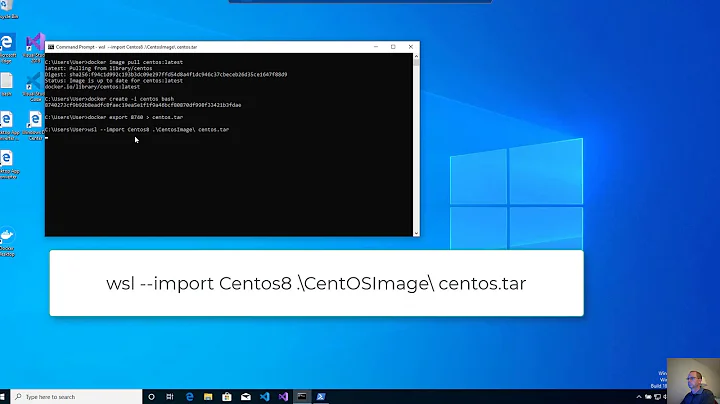The image size is (720, 404).
Task: Click the container ID hash starting with 8740
Action: [x=143, y=105]
